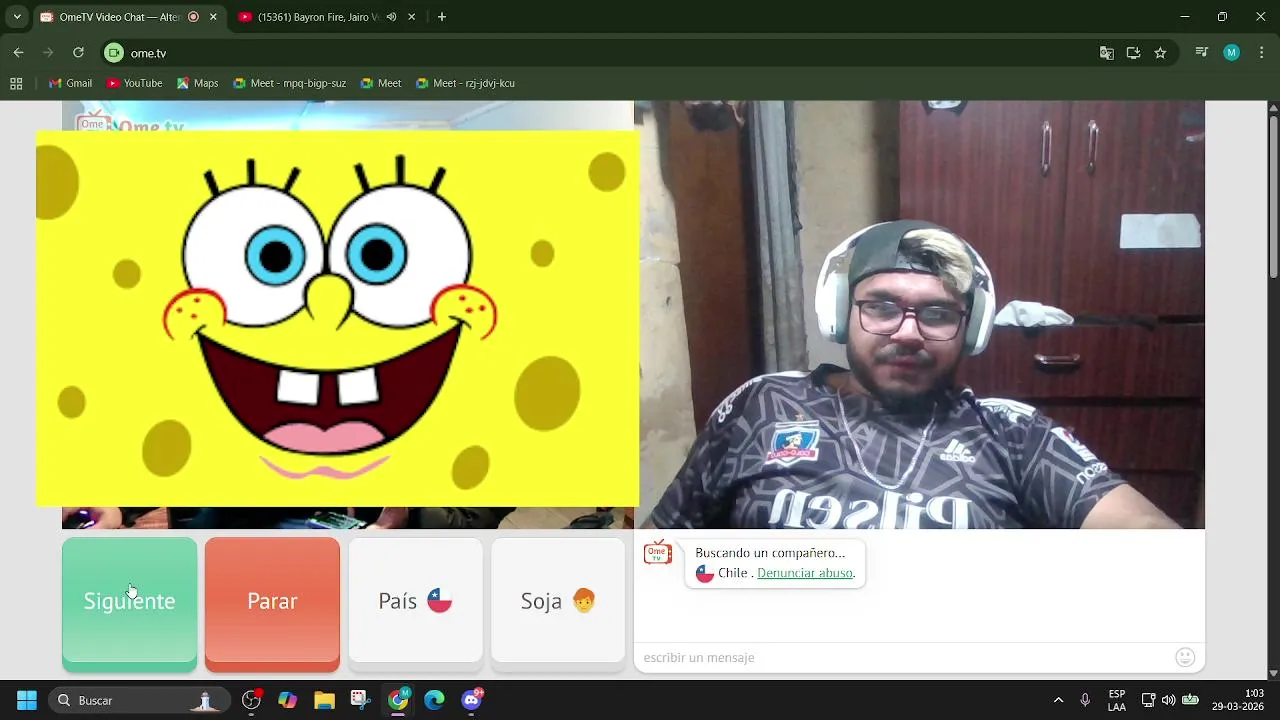Open Discord from the taskbar
Image resolution: width=1280 pixels, height=720 pixels.
point(471,700)
